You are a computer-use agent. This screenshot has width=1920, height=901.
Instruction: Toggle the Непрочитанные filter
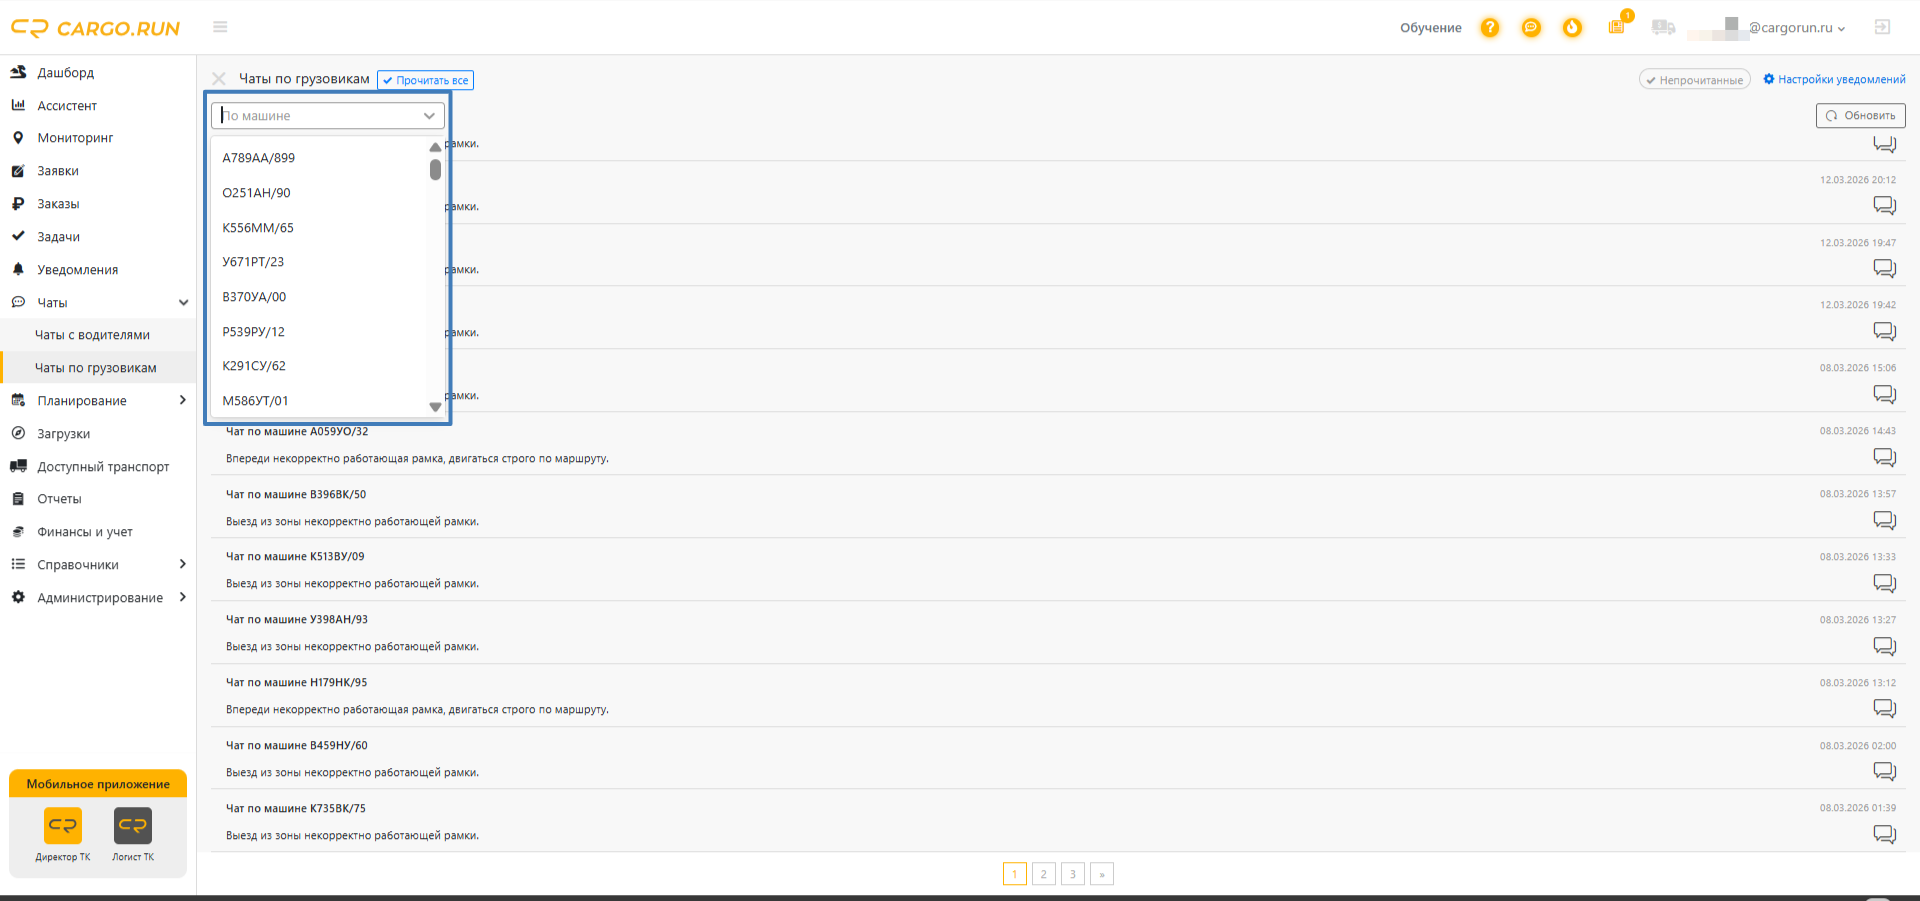pos(1694,80)
